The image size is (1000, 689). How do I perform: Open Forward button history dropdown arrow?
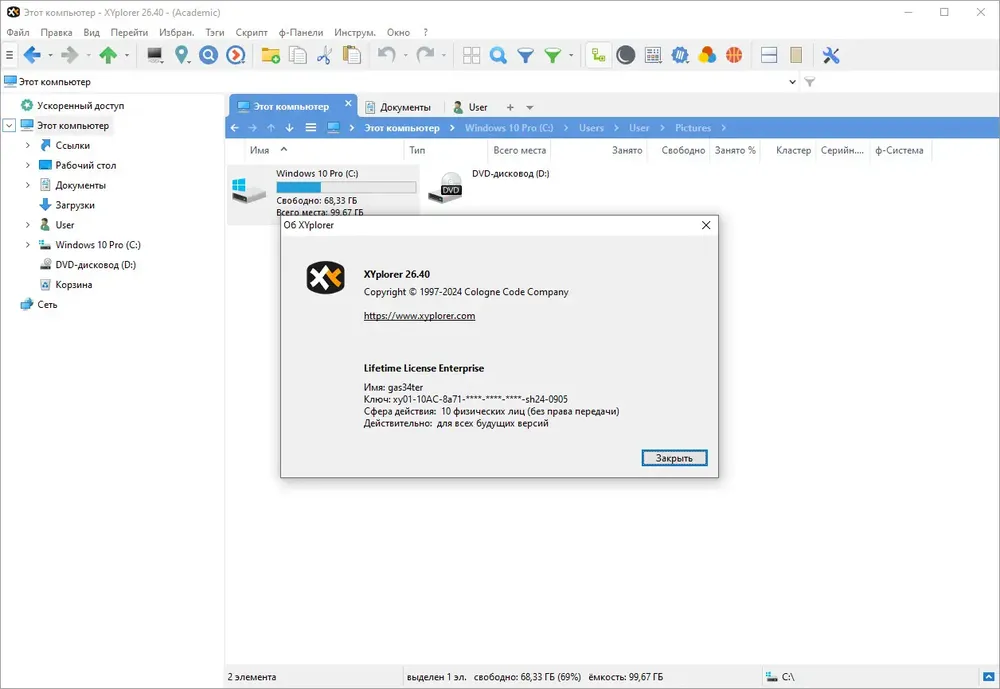coord(88,56)
